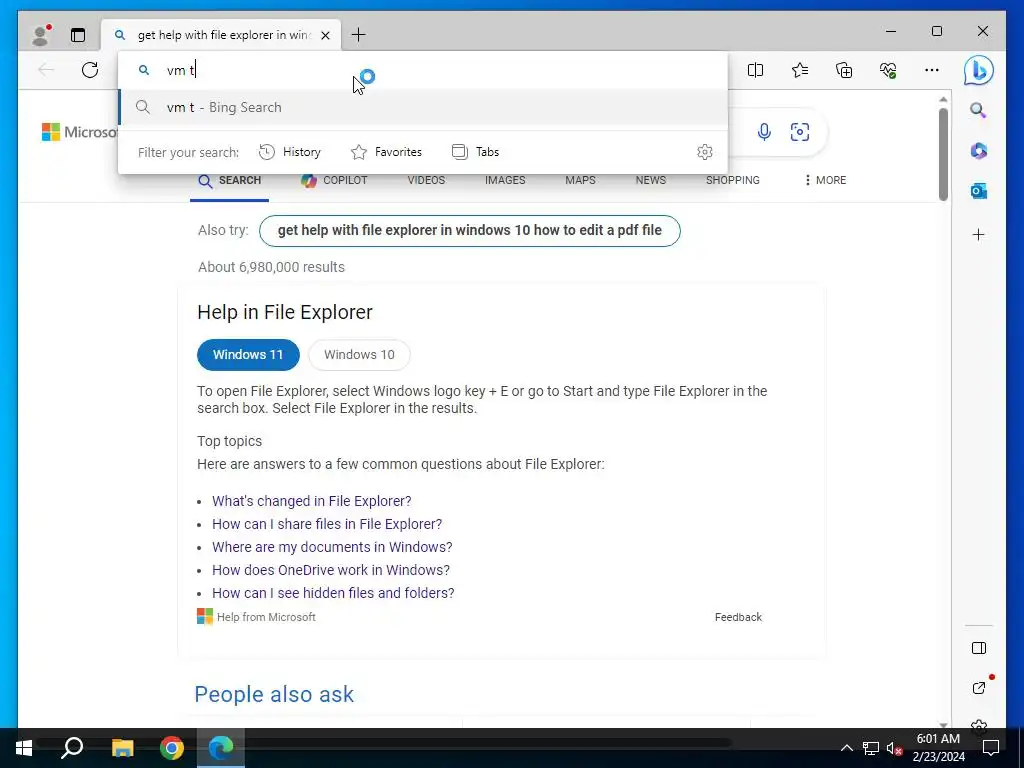This screenshot has width=1024, height=768.
Task: Search by voice using microphone icon
Action: [764, 132]
